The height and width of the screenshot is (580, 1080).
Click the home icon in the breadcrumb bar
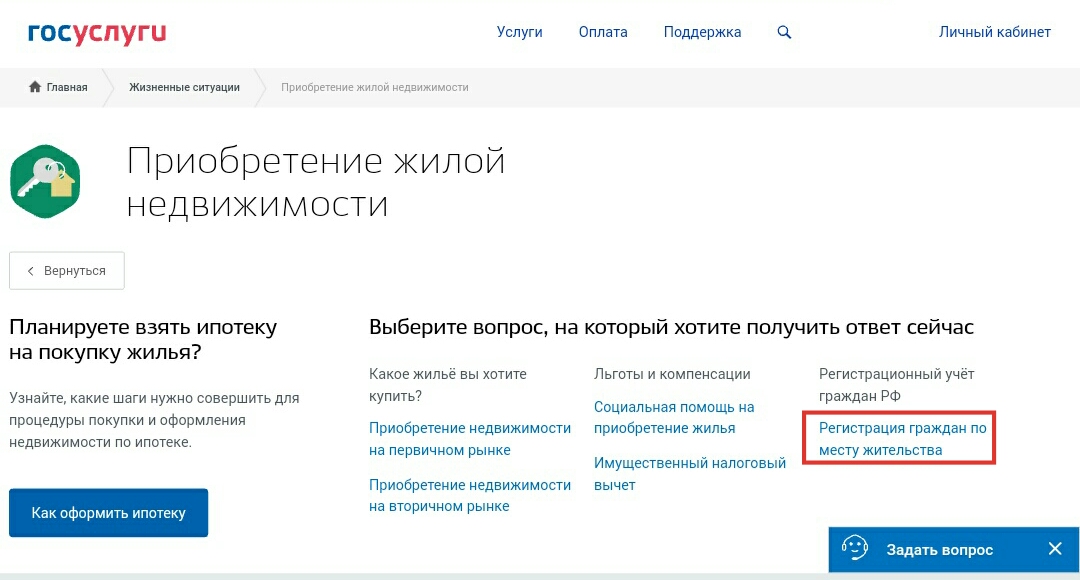35,87
